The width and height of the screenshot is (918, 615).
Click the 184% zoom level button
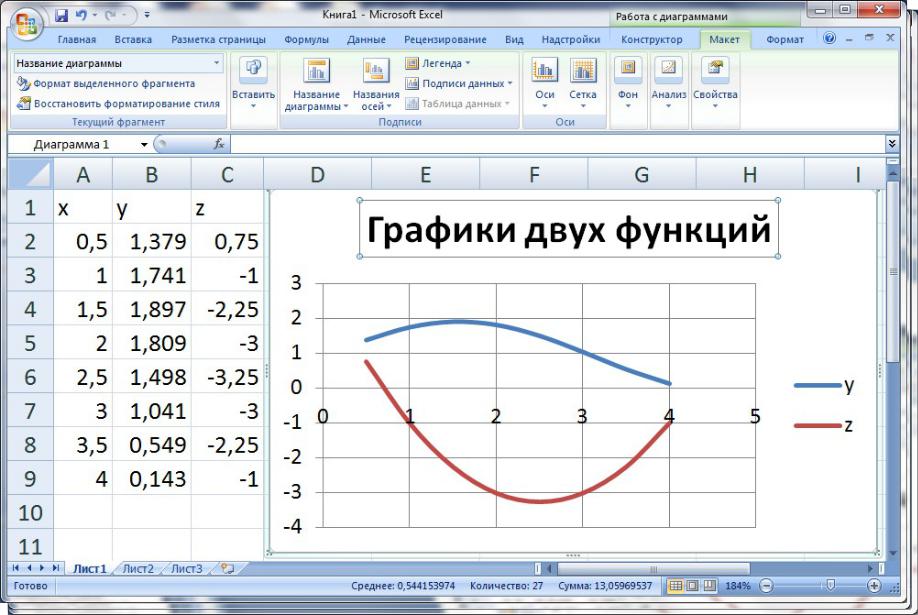[738, 586]
